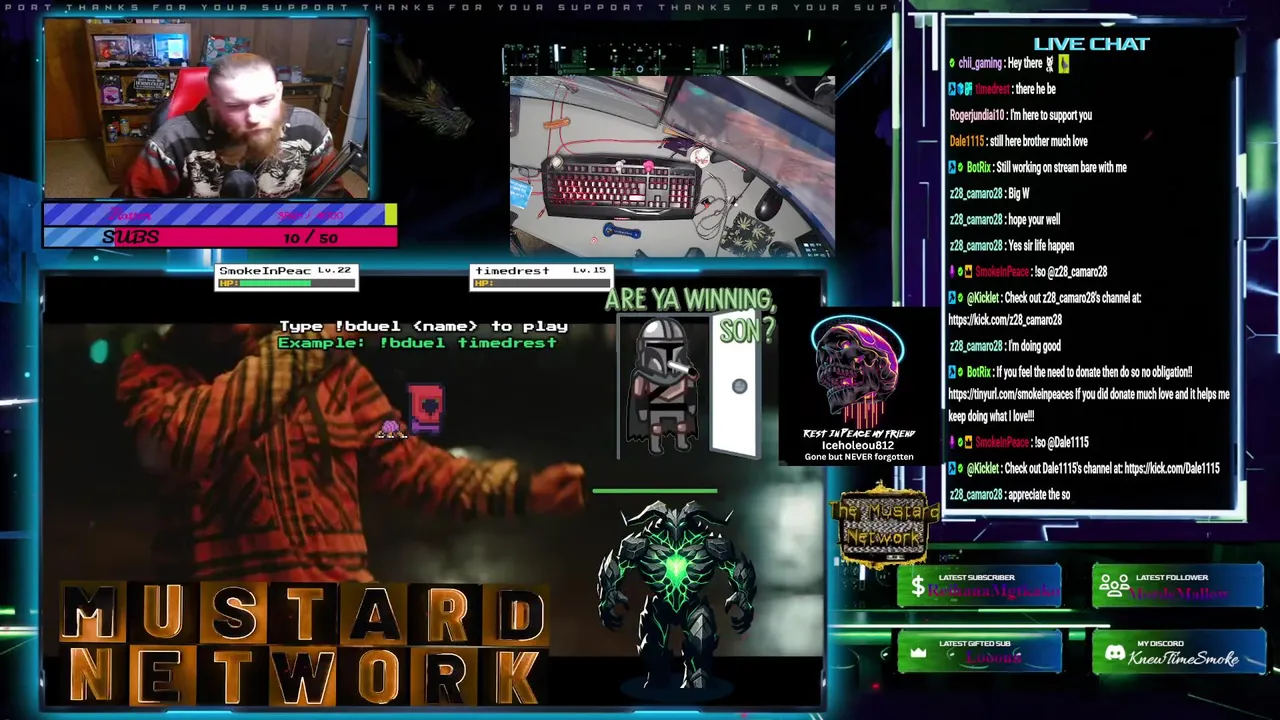This screenshot has width=1280, height=720.
Task: Click badges before BotRix's stream bare message
Action: coord(956,167)
